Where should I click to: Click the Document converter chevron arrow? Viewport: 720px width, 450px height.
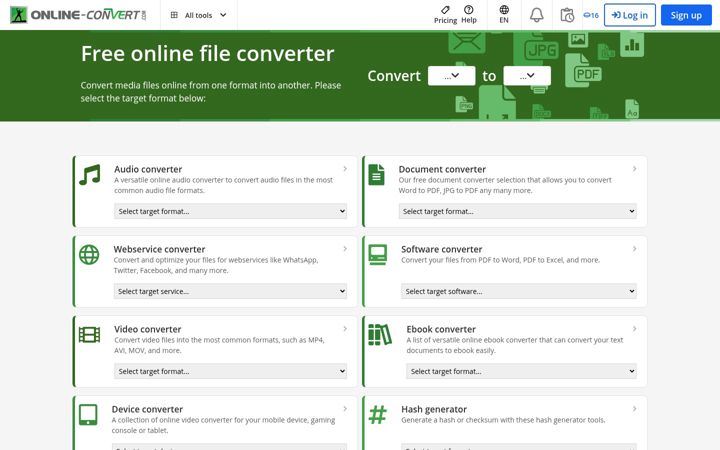[x=634, y=169]
